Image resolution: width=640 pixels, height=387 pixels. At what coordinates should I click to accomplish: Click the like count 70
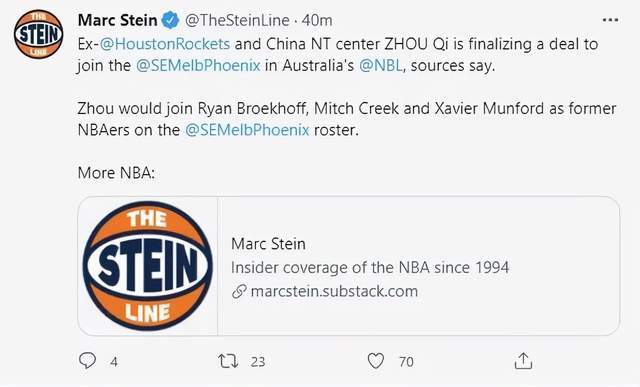click(406, 362)
